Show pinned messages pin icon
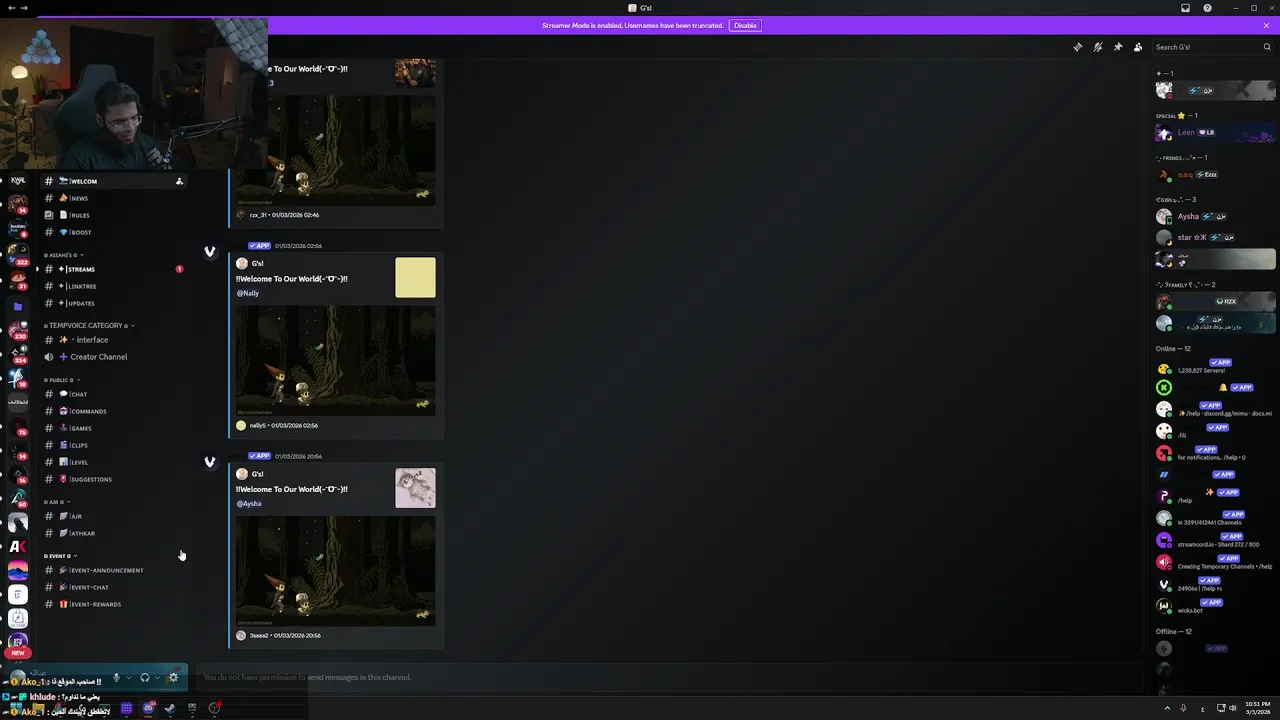Image resolution: width=1280 pixels, height=720 pixels. coord(1118,47)
